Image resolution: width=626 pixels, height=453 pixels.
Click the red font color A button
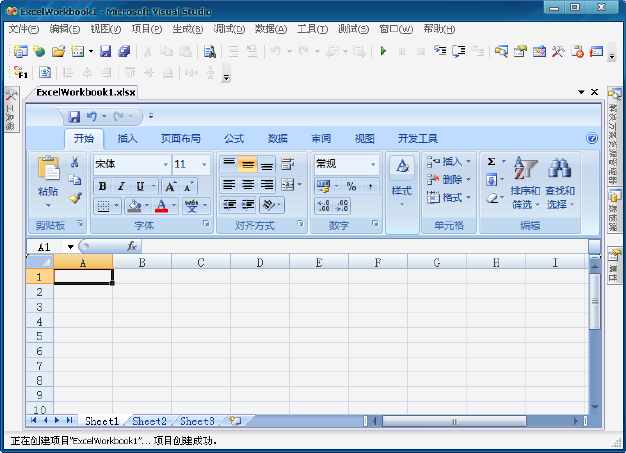[161, 206]
